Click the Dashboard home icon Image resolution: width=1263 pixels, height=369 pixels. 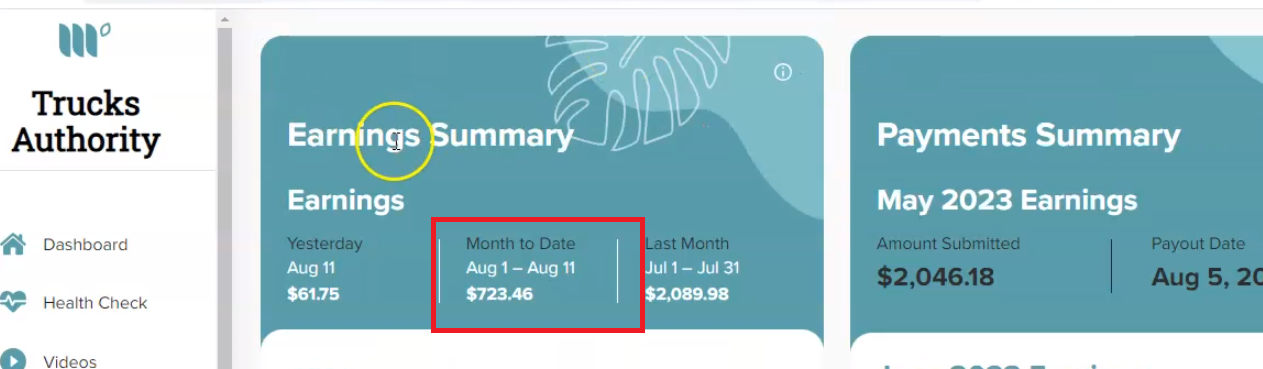[x=13, y=245]
